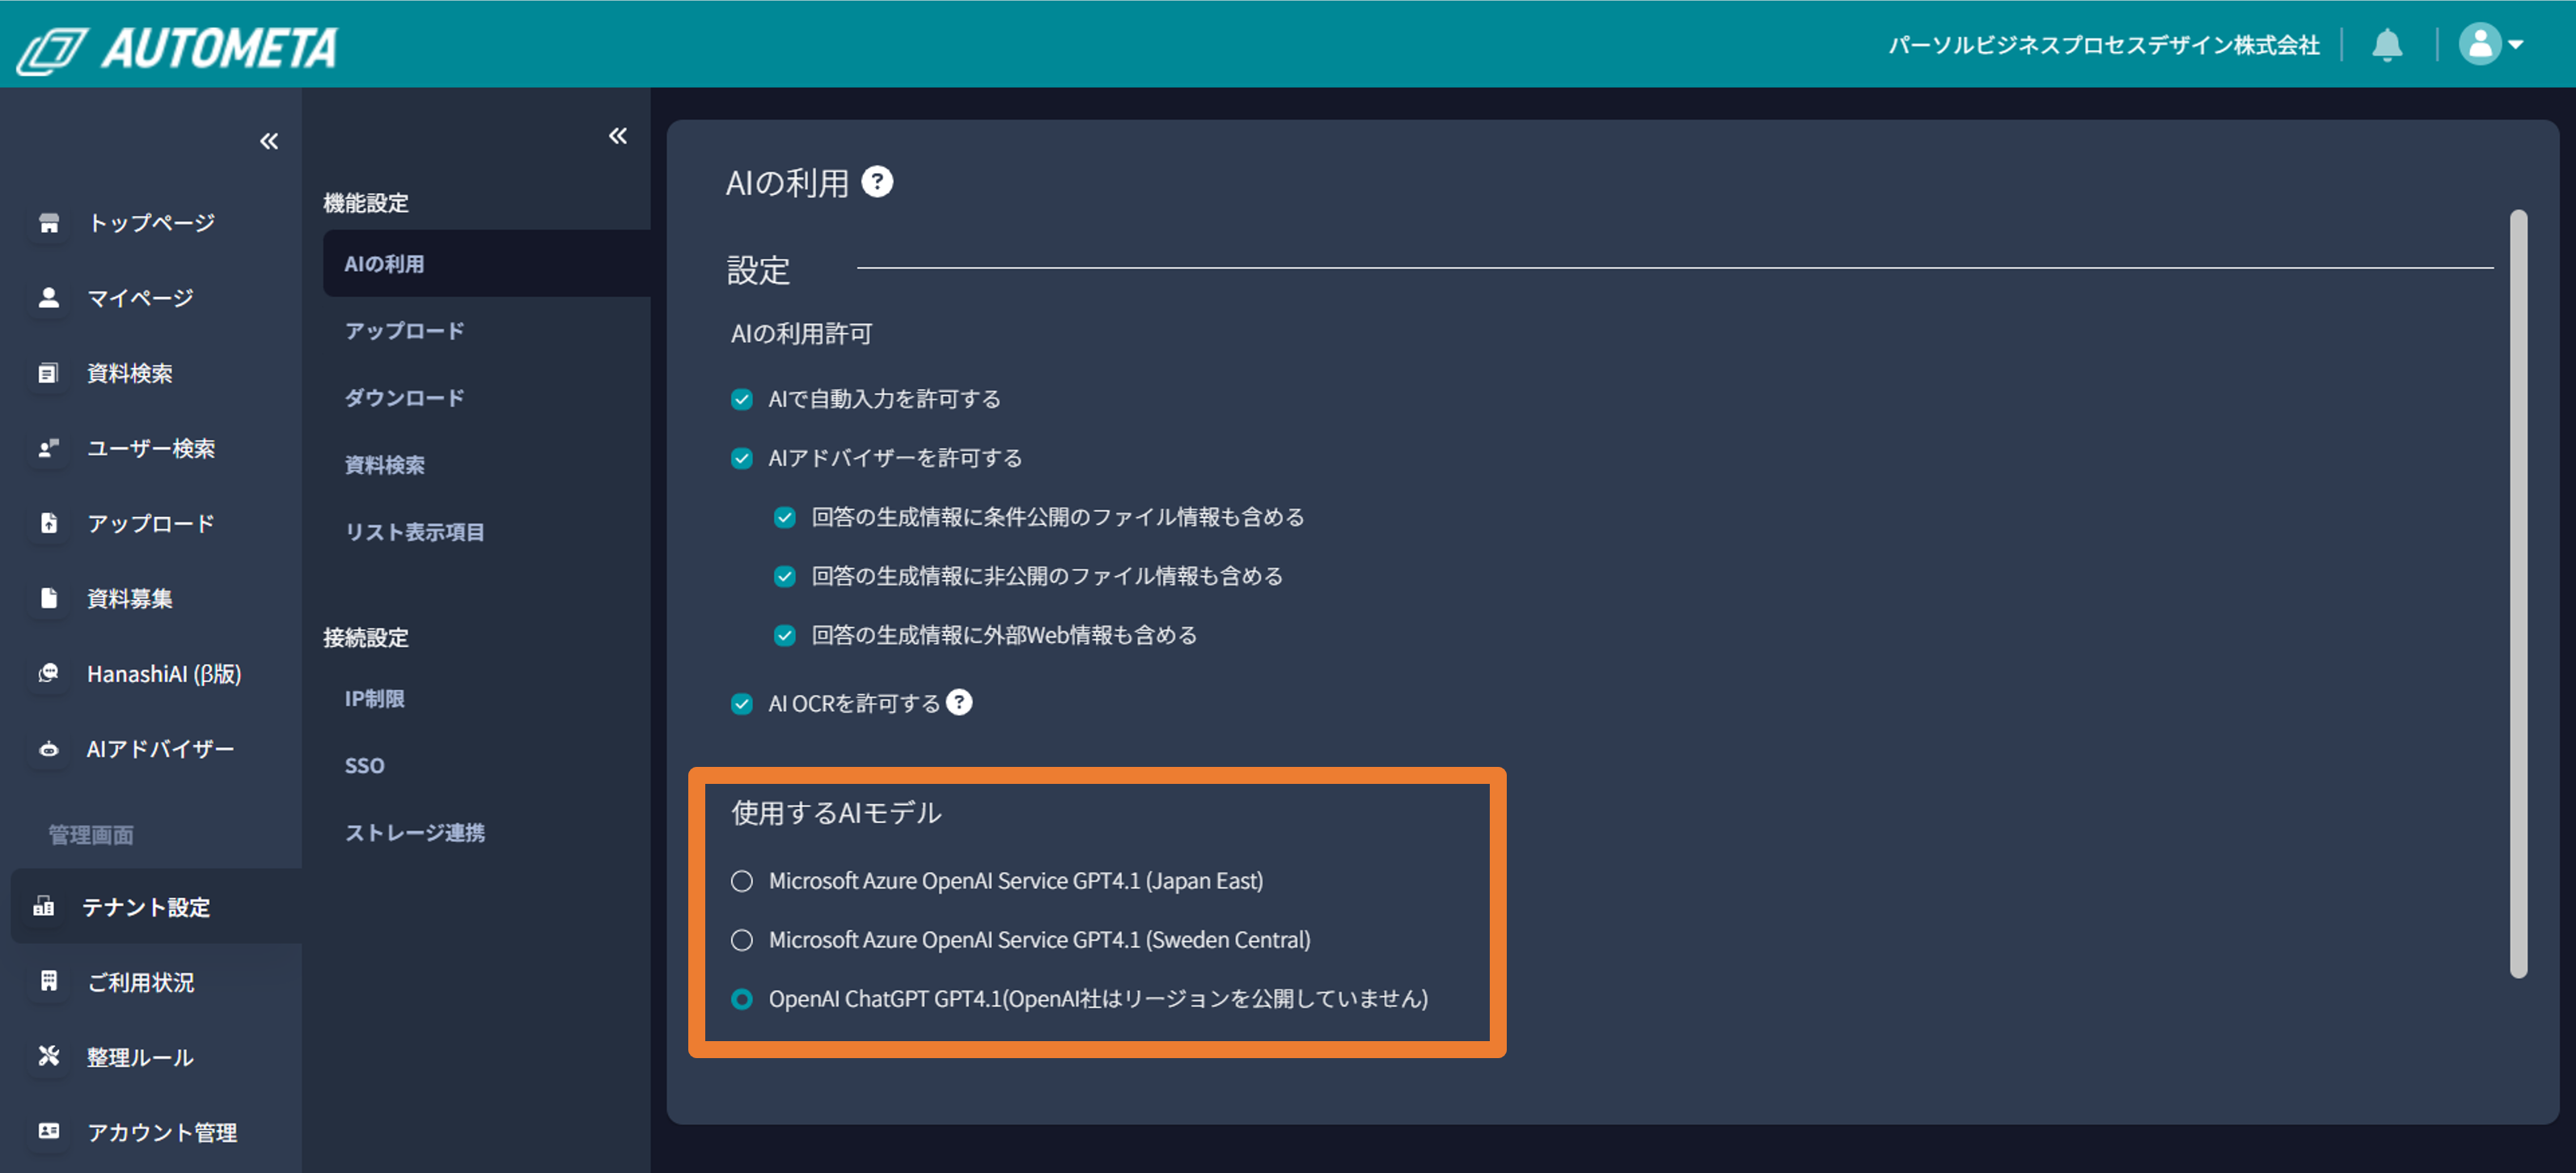Click the settings panel vertical scrollbar
This screenshot has width=2576, height=1173.
click(2518, 593)
